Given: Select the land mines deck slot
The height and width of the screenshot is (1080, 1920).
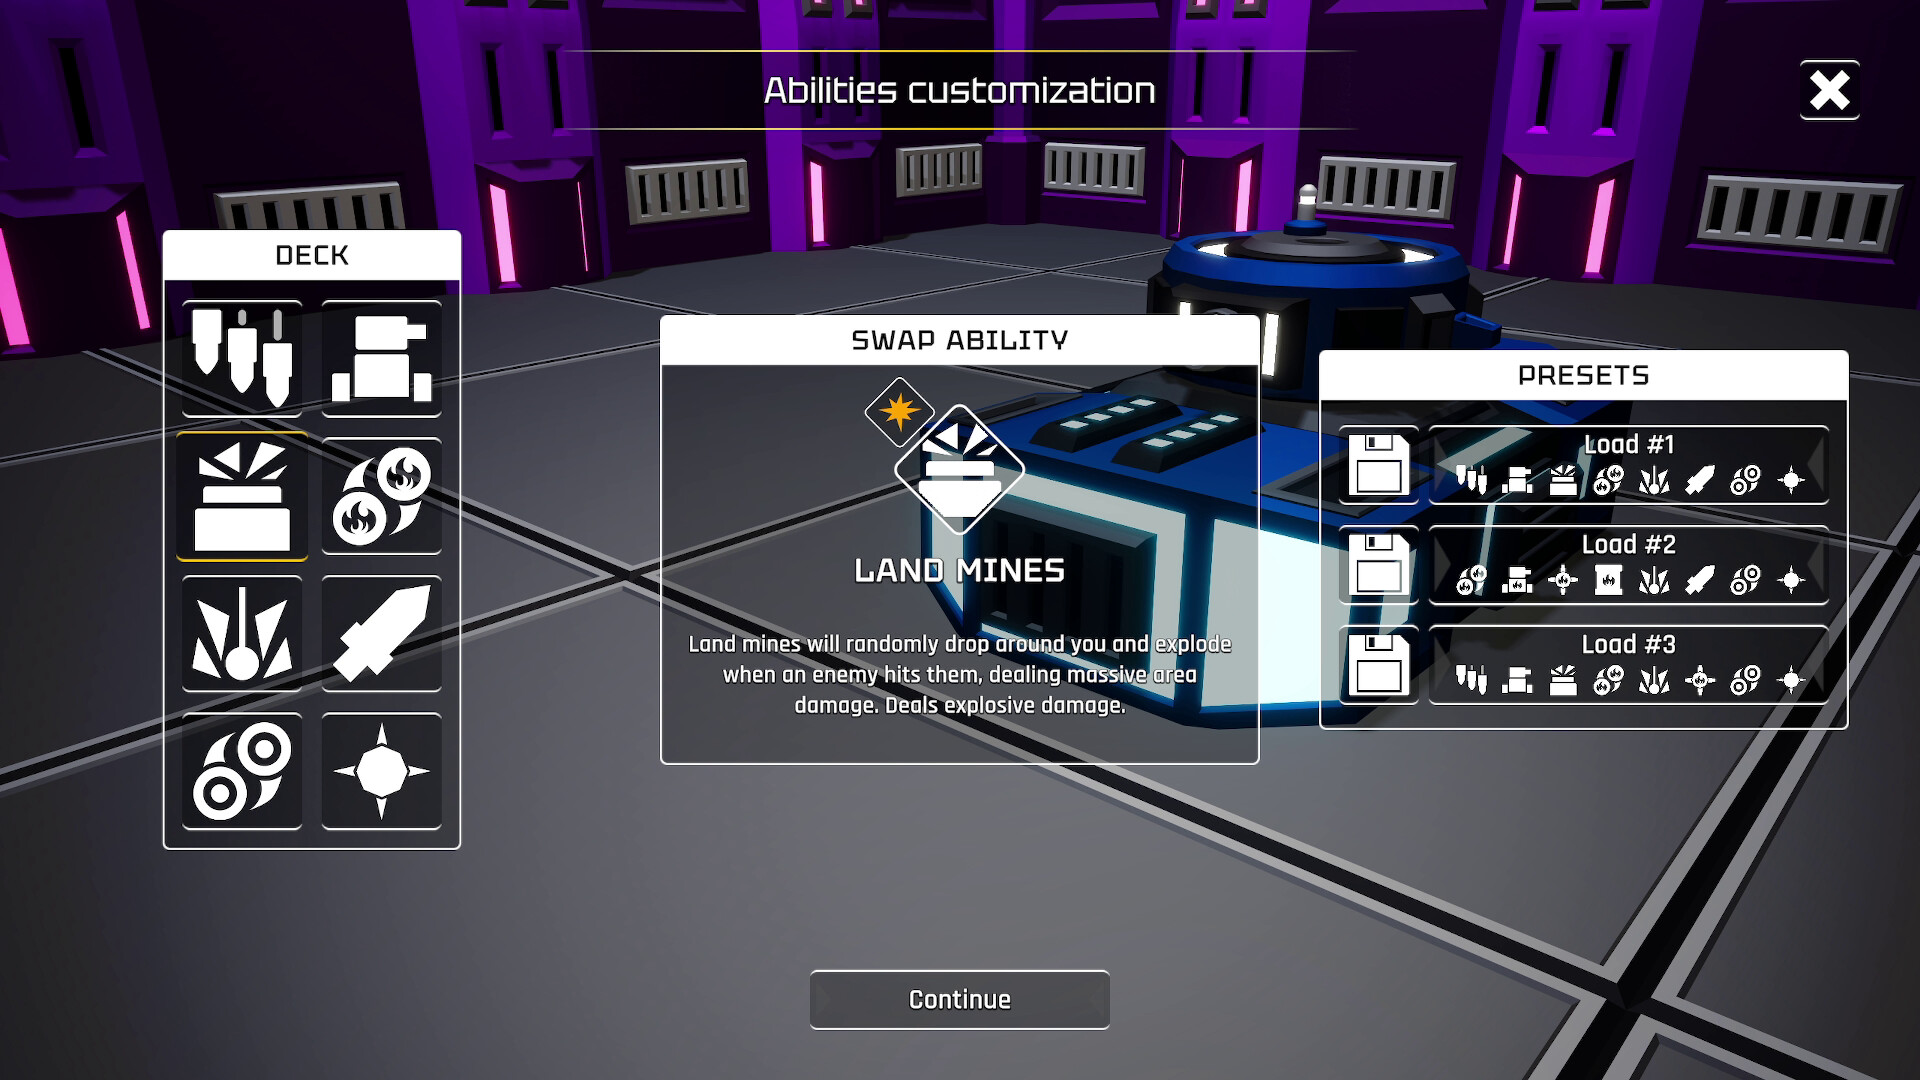Looking at the screenshot, I should click(x=242, y=496).
